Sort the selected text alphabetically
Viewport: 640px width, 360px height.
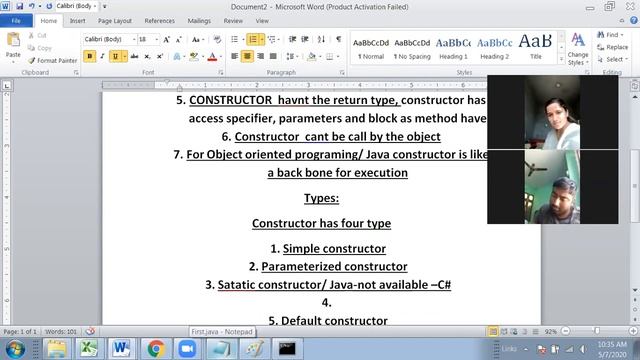click(x=321, y=39)
